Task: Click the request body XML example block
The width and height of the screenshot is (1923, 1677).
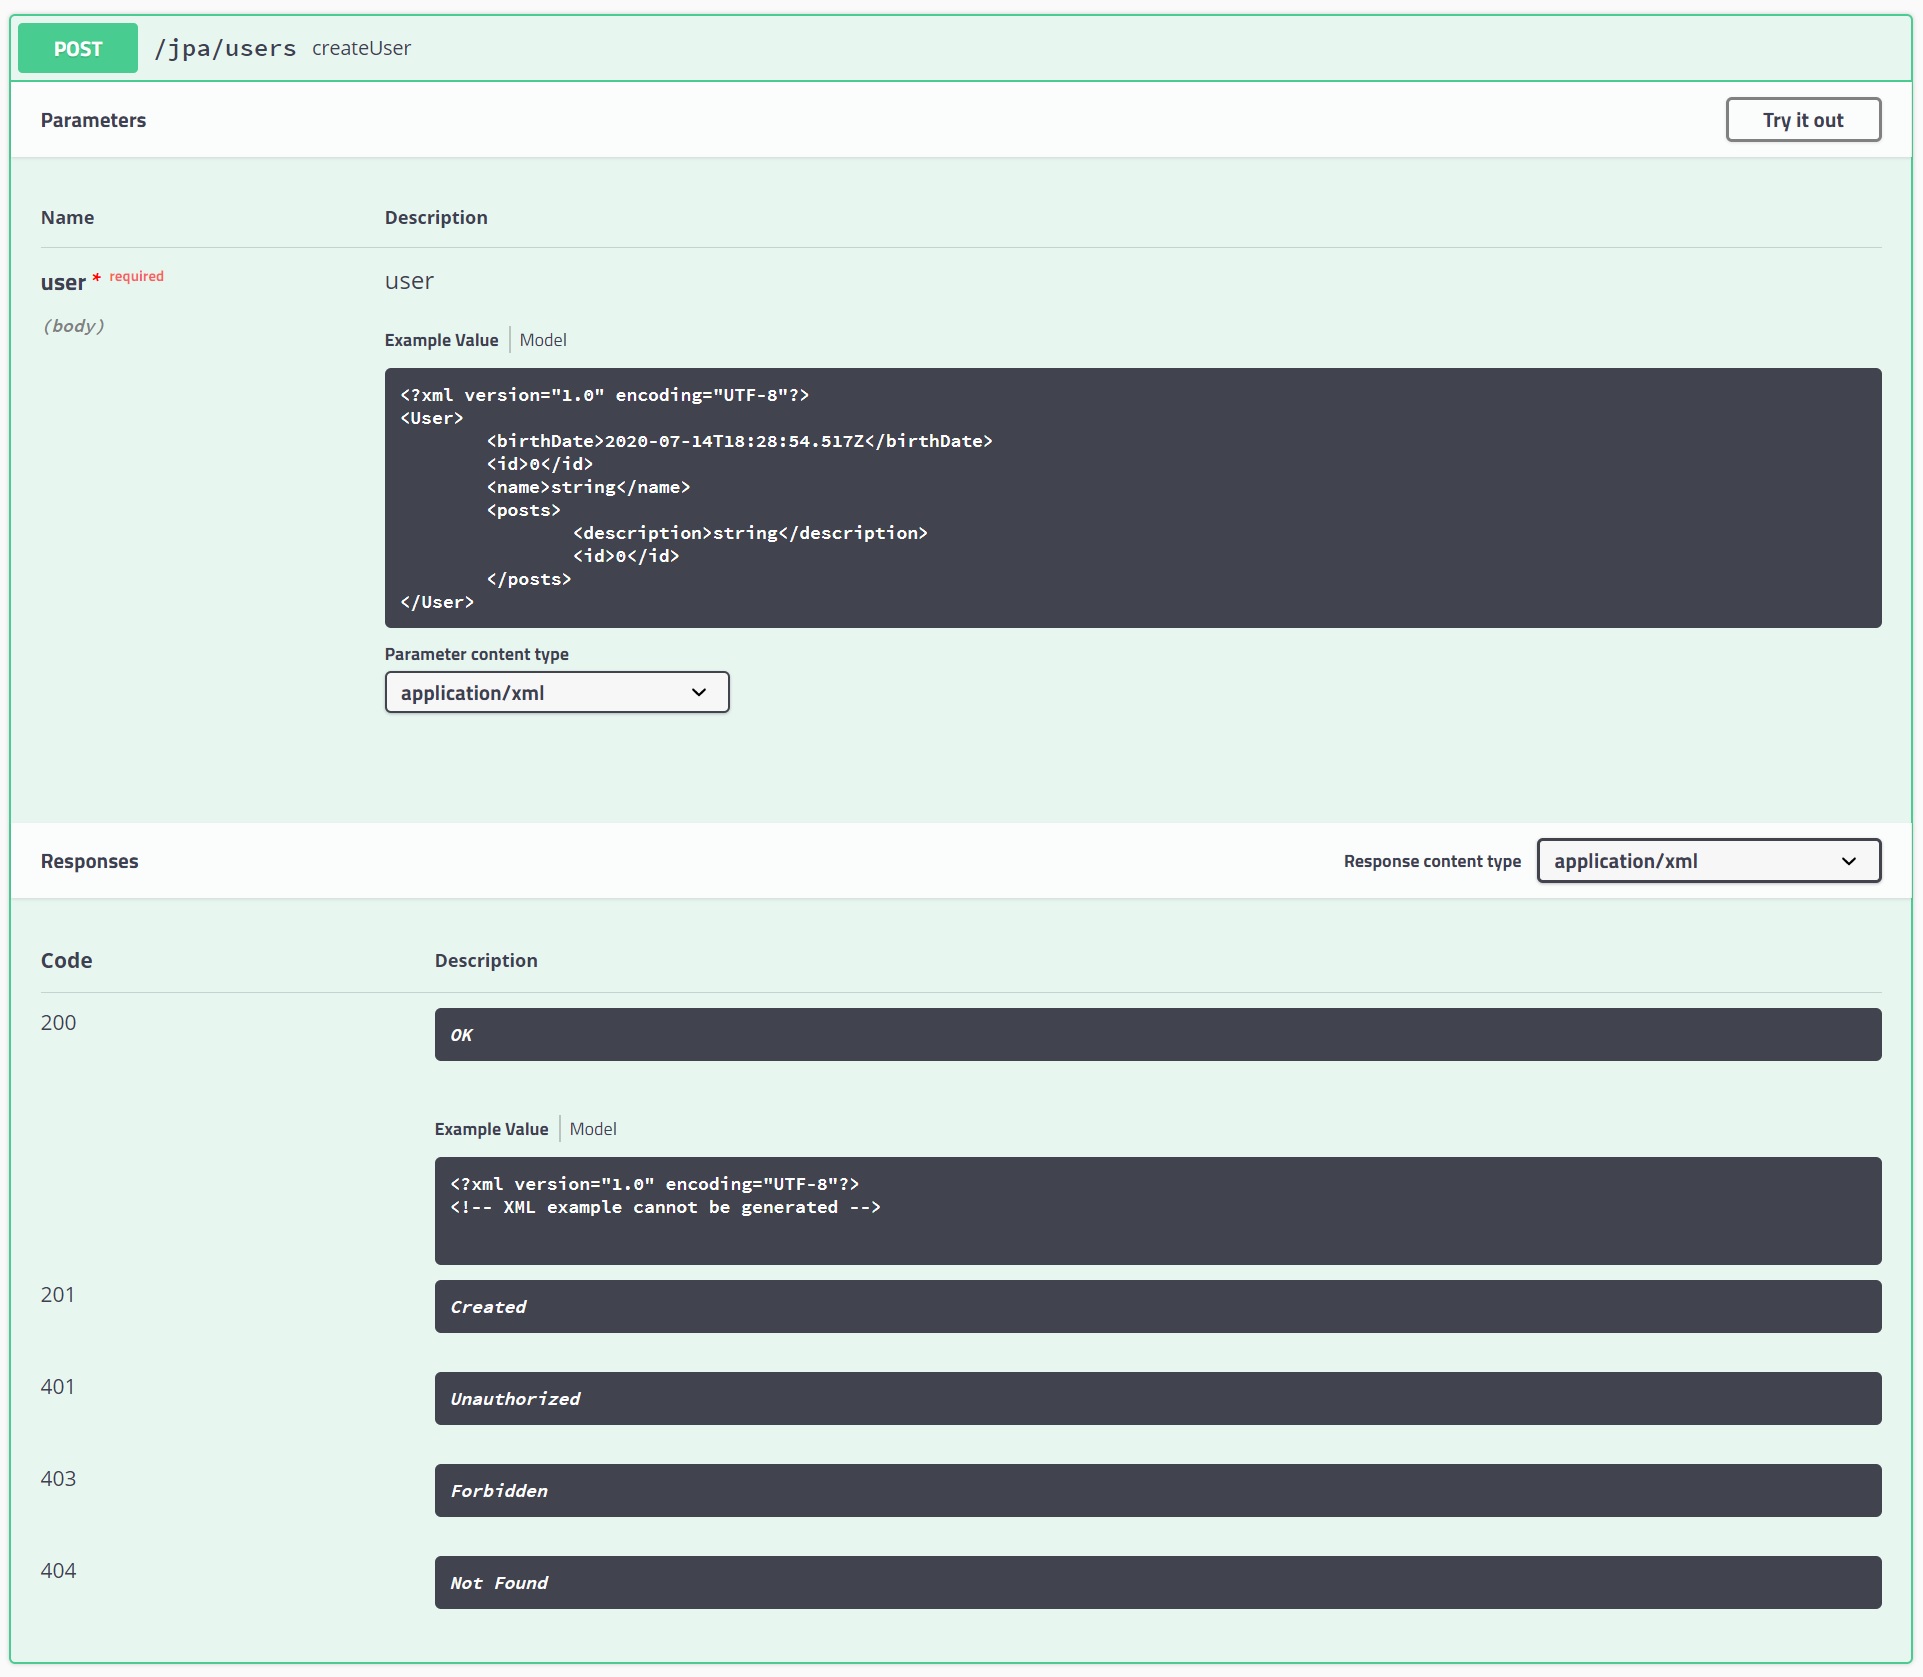Action: pyautogui.click(x=1132, y=498)
